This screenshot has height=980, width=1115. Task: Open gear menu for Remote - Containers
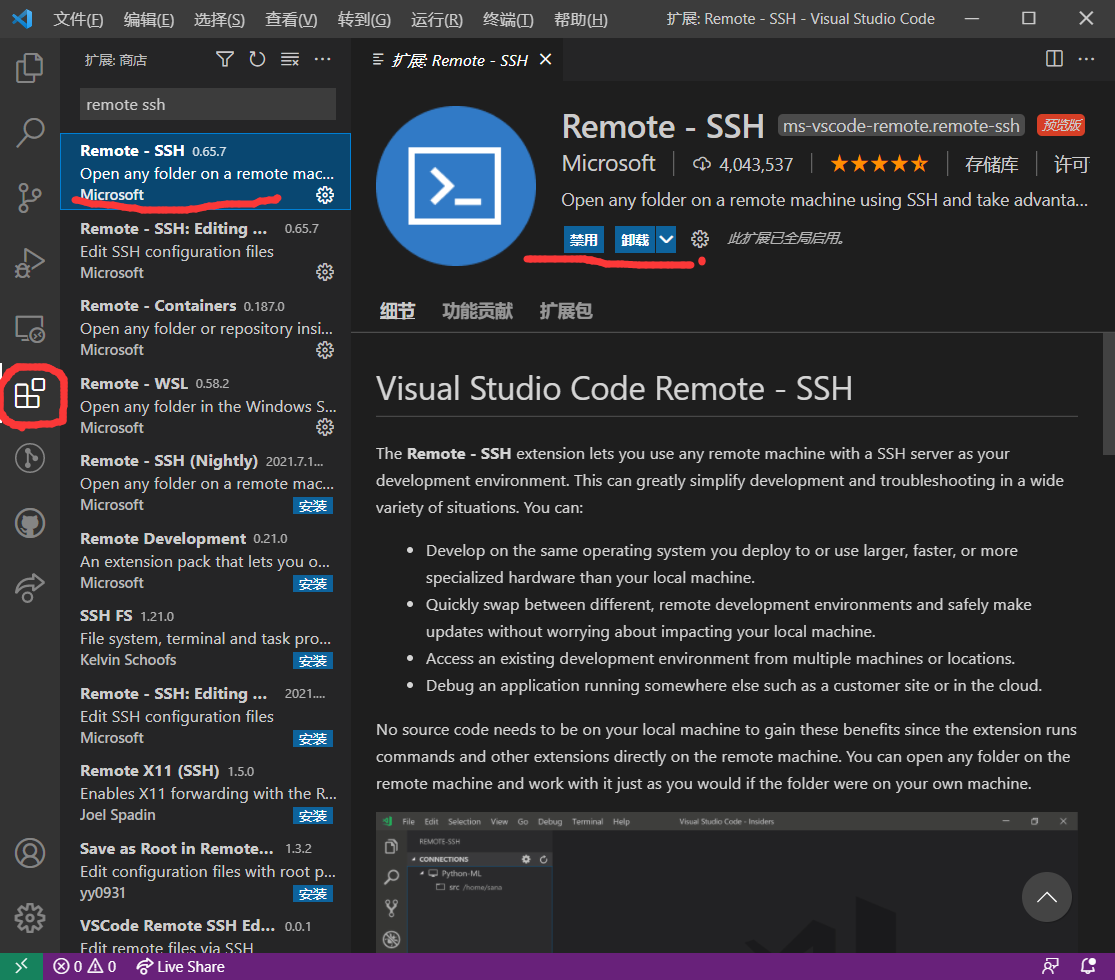(325, 350)
